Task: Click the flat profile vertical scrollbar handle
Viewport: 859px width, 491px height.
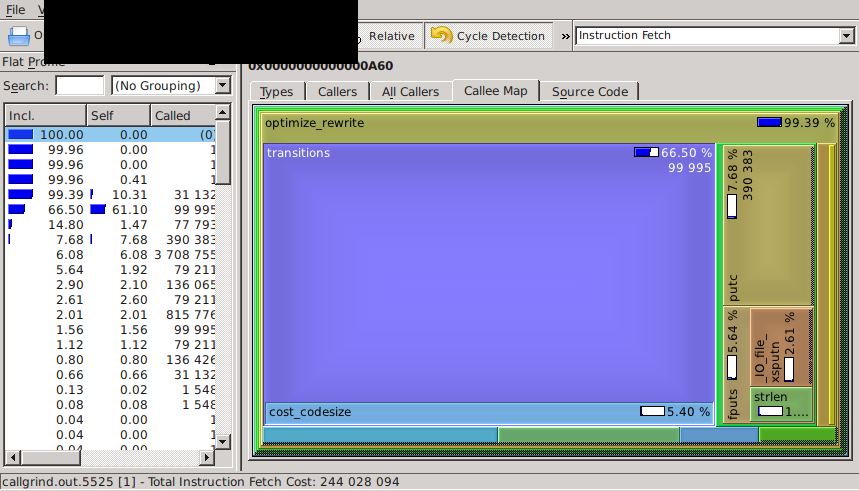Action: (222, 153)
